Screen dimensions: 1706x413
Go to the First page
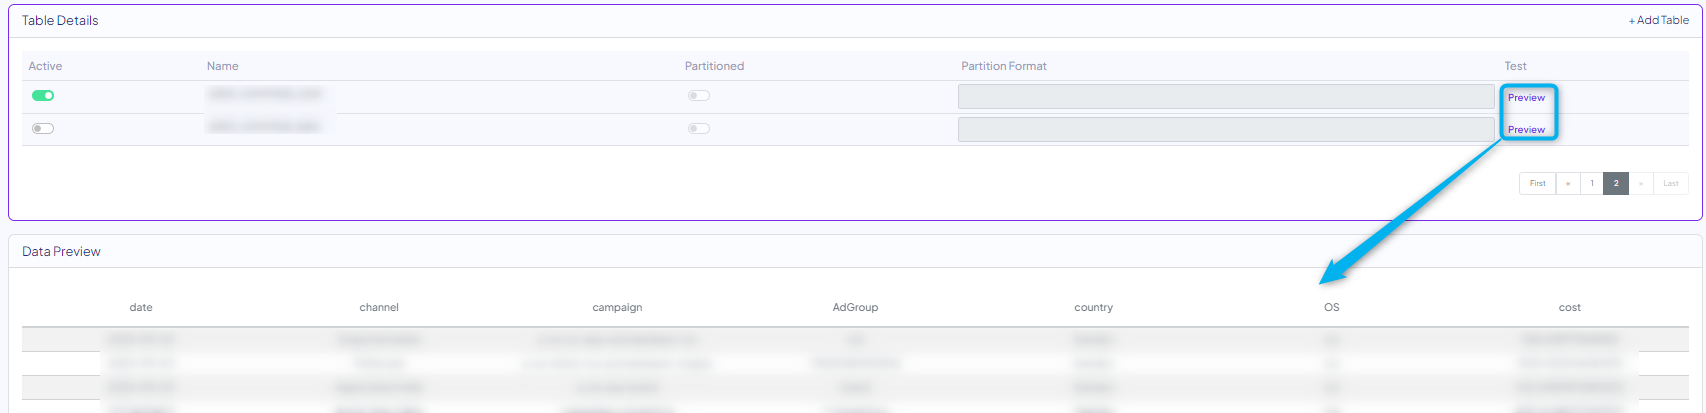(1537, 184)
